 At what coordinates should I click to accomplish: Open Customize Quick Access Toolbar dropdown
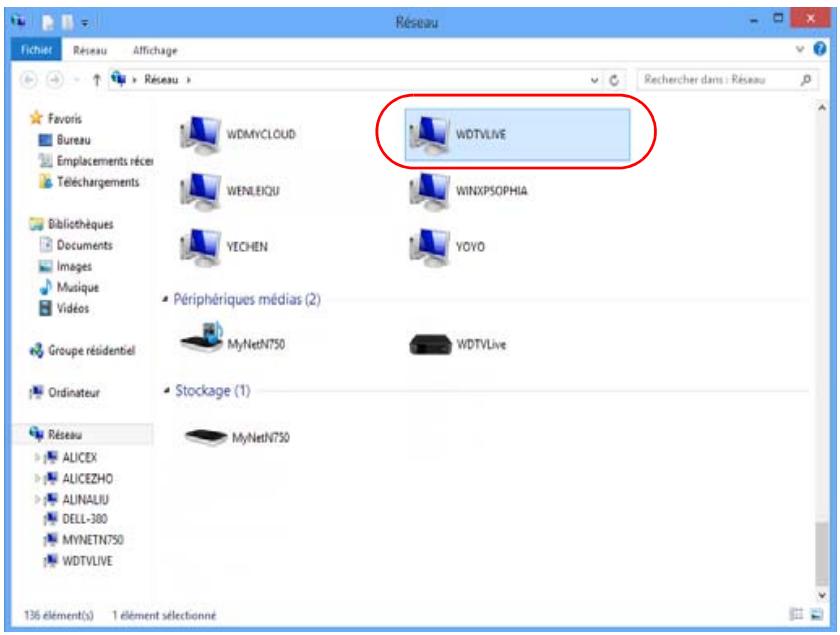(85, 23)
